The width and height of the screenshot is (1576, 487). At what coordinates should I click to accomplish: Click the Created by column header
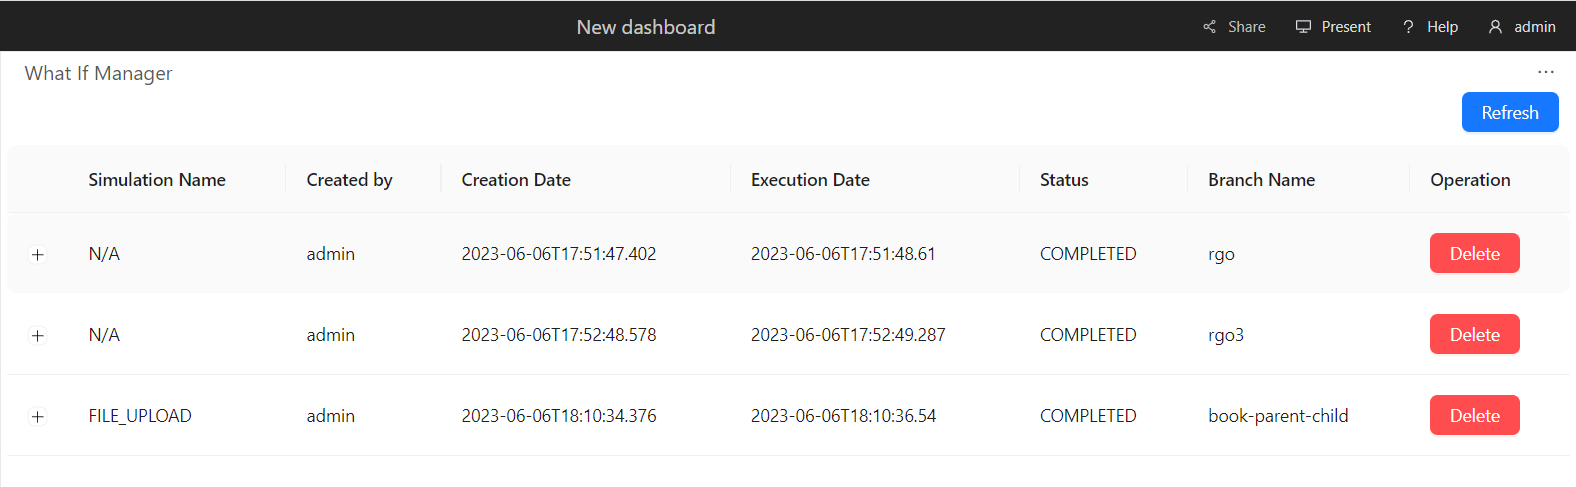pos(349,180)
